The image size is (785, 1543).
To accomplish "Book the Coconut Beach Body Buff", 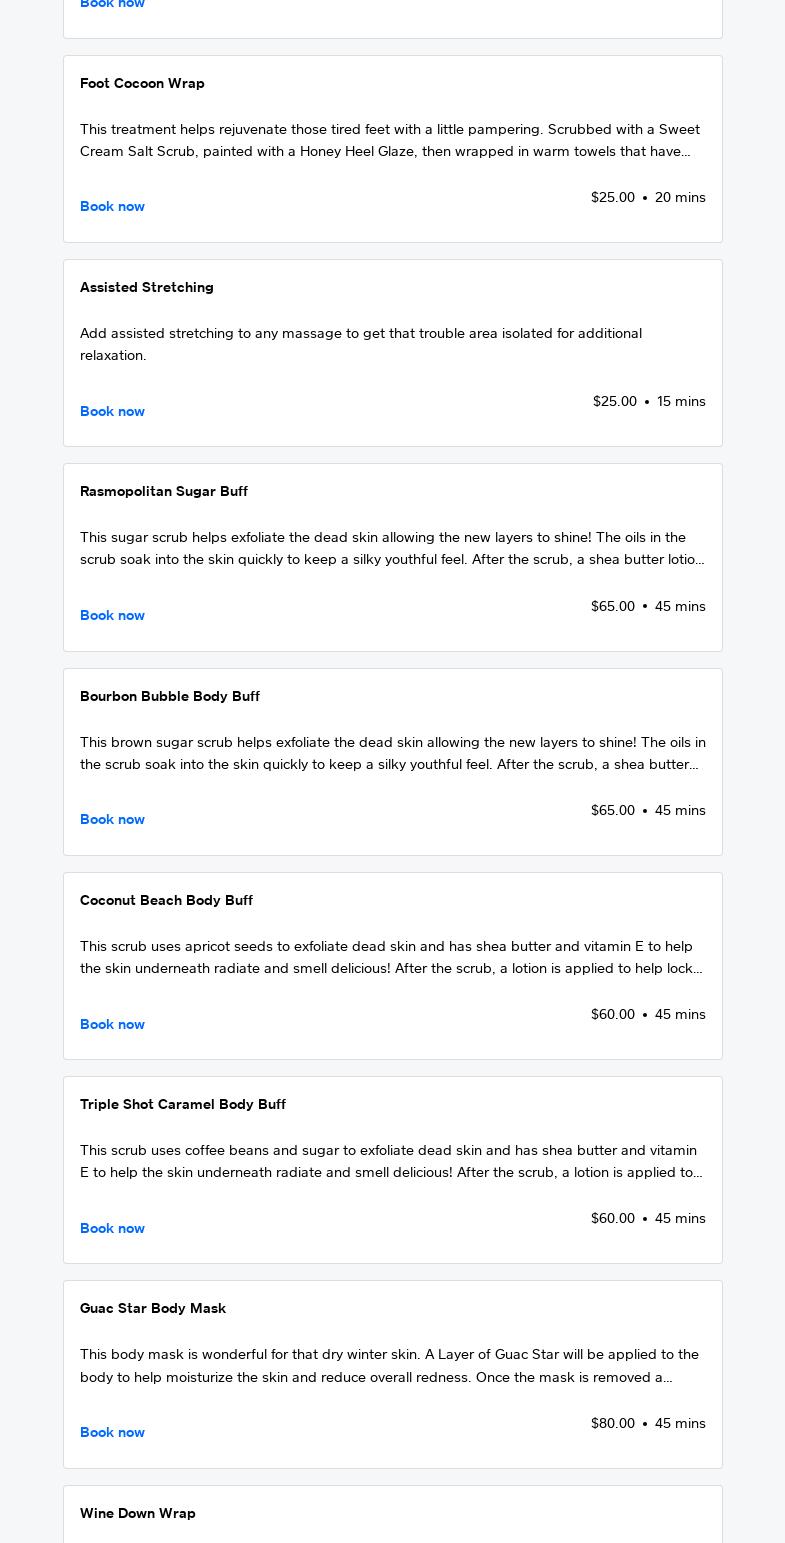I will coord(112,1024).
